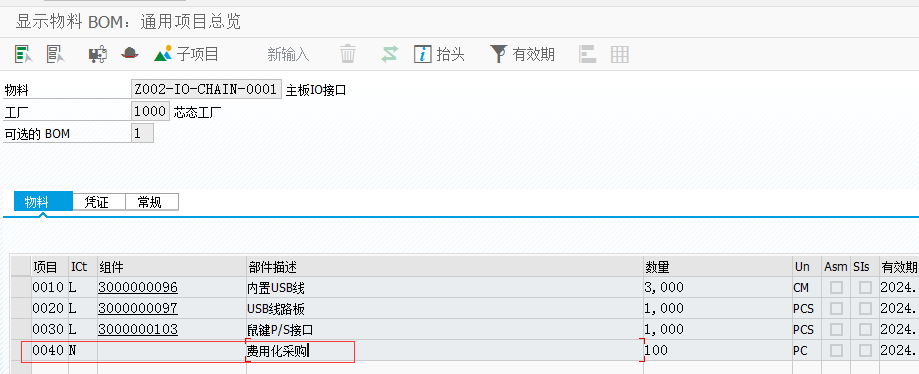The width and height of the screenshot is (919, 374).
Task: Click the trash delete icon
Action: [x=348, y=54]
